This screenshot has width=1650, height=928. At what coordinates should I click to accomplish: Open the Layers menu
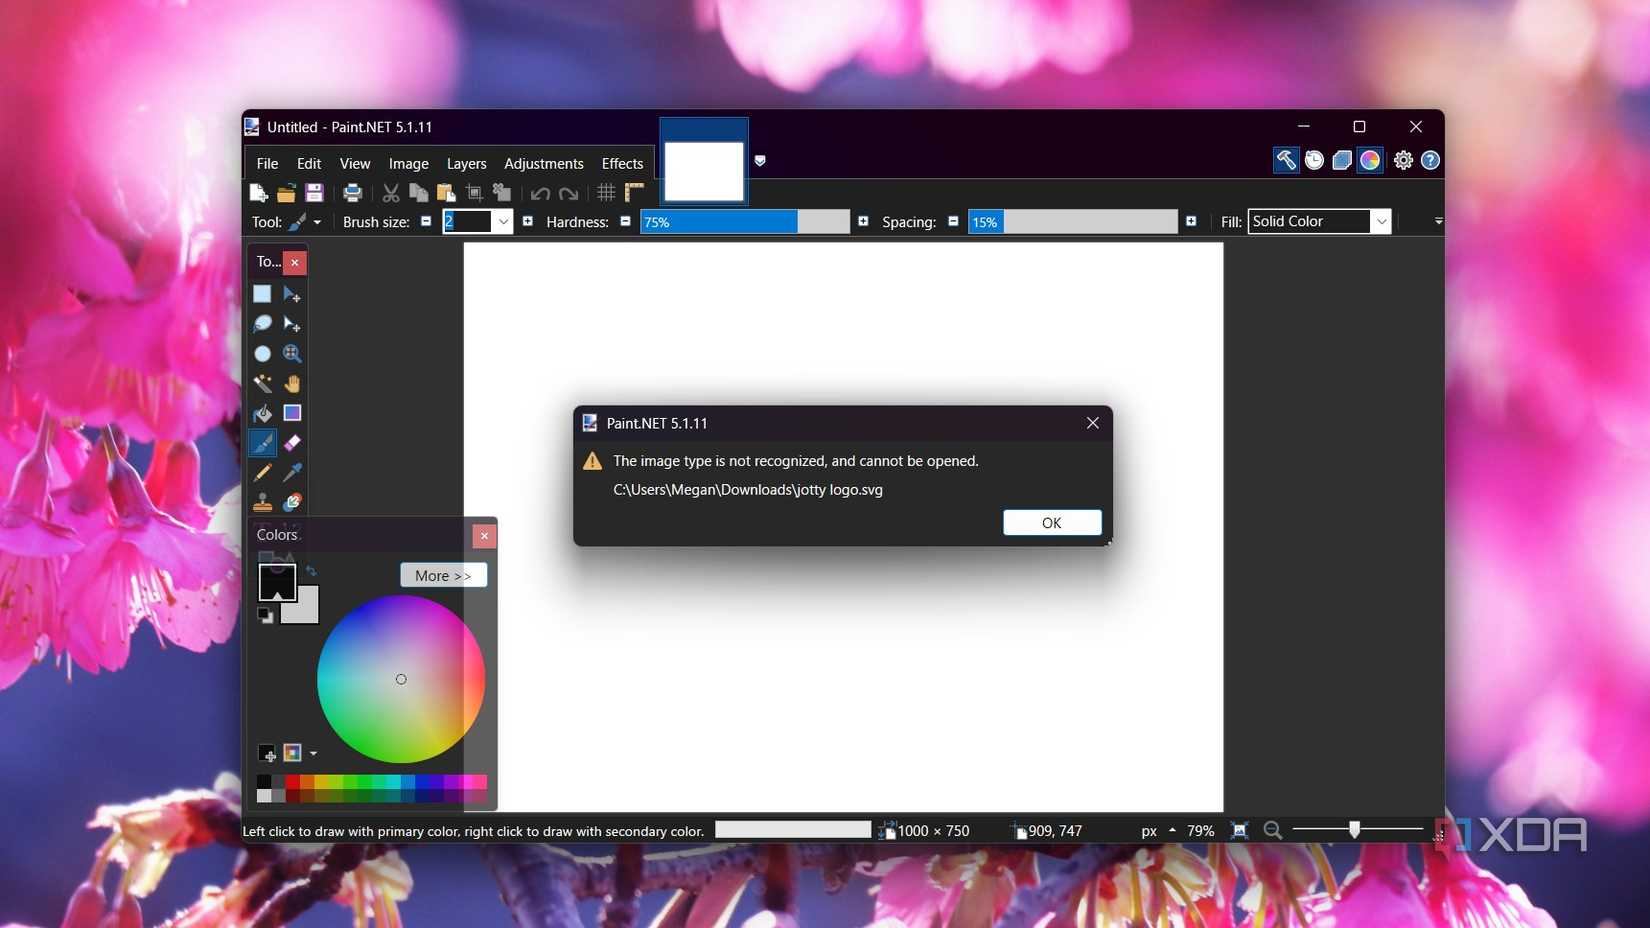(x=466, y=164)
